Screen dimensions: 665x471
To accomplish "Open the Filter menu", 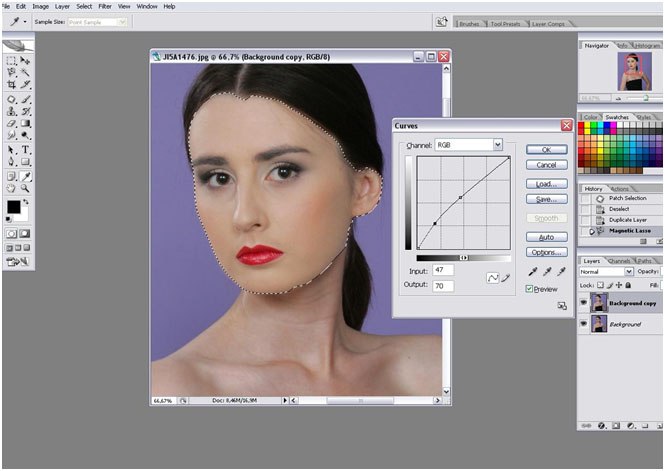I will pos(104,6).
